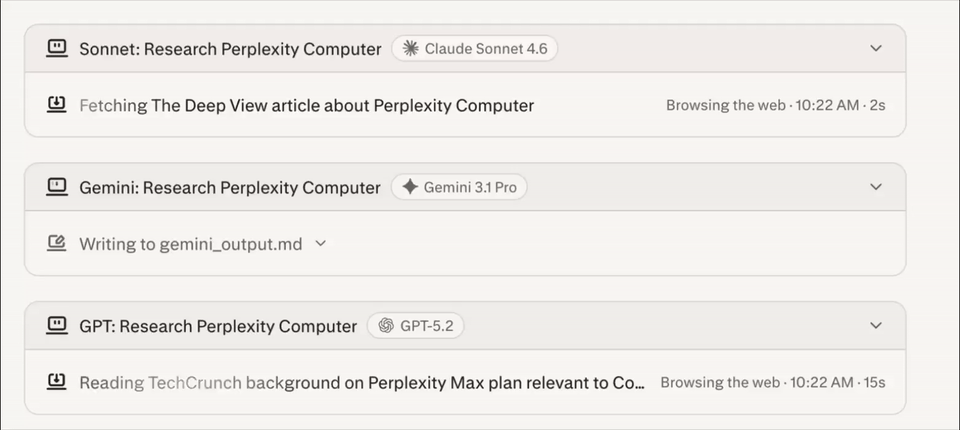This screenshot has width=960, height=430.
Task: Click the reading download icon beside TechCrunch
Action: tap(57, 381)
